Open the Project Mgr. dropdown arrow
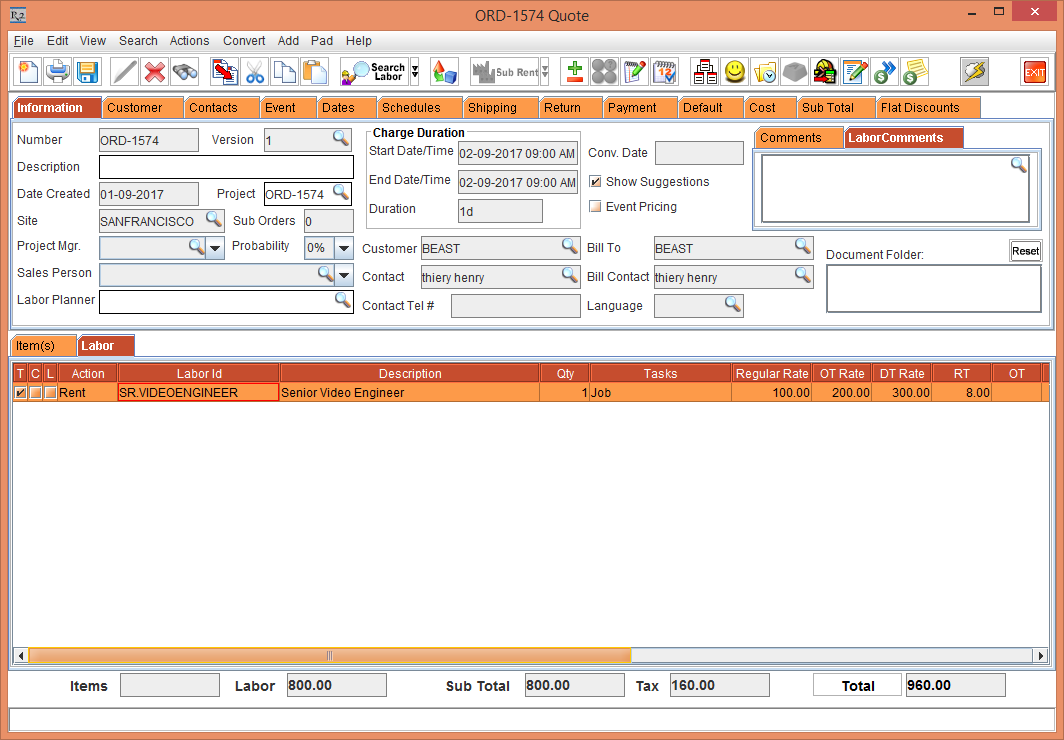 click(215, 248)
